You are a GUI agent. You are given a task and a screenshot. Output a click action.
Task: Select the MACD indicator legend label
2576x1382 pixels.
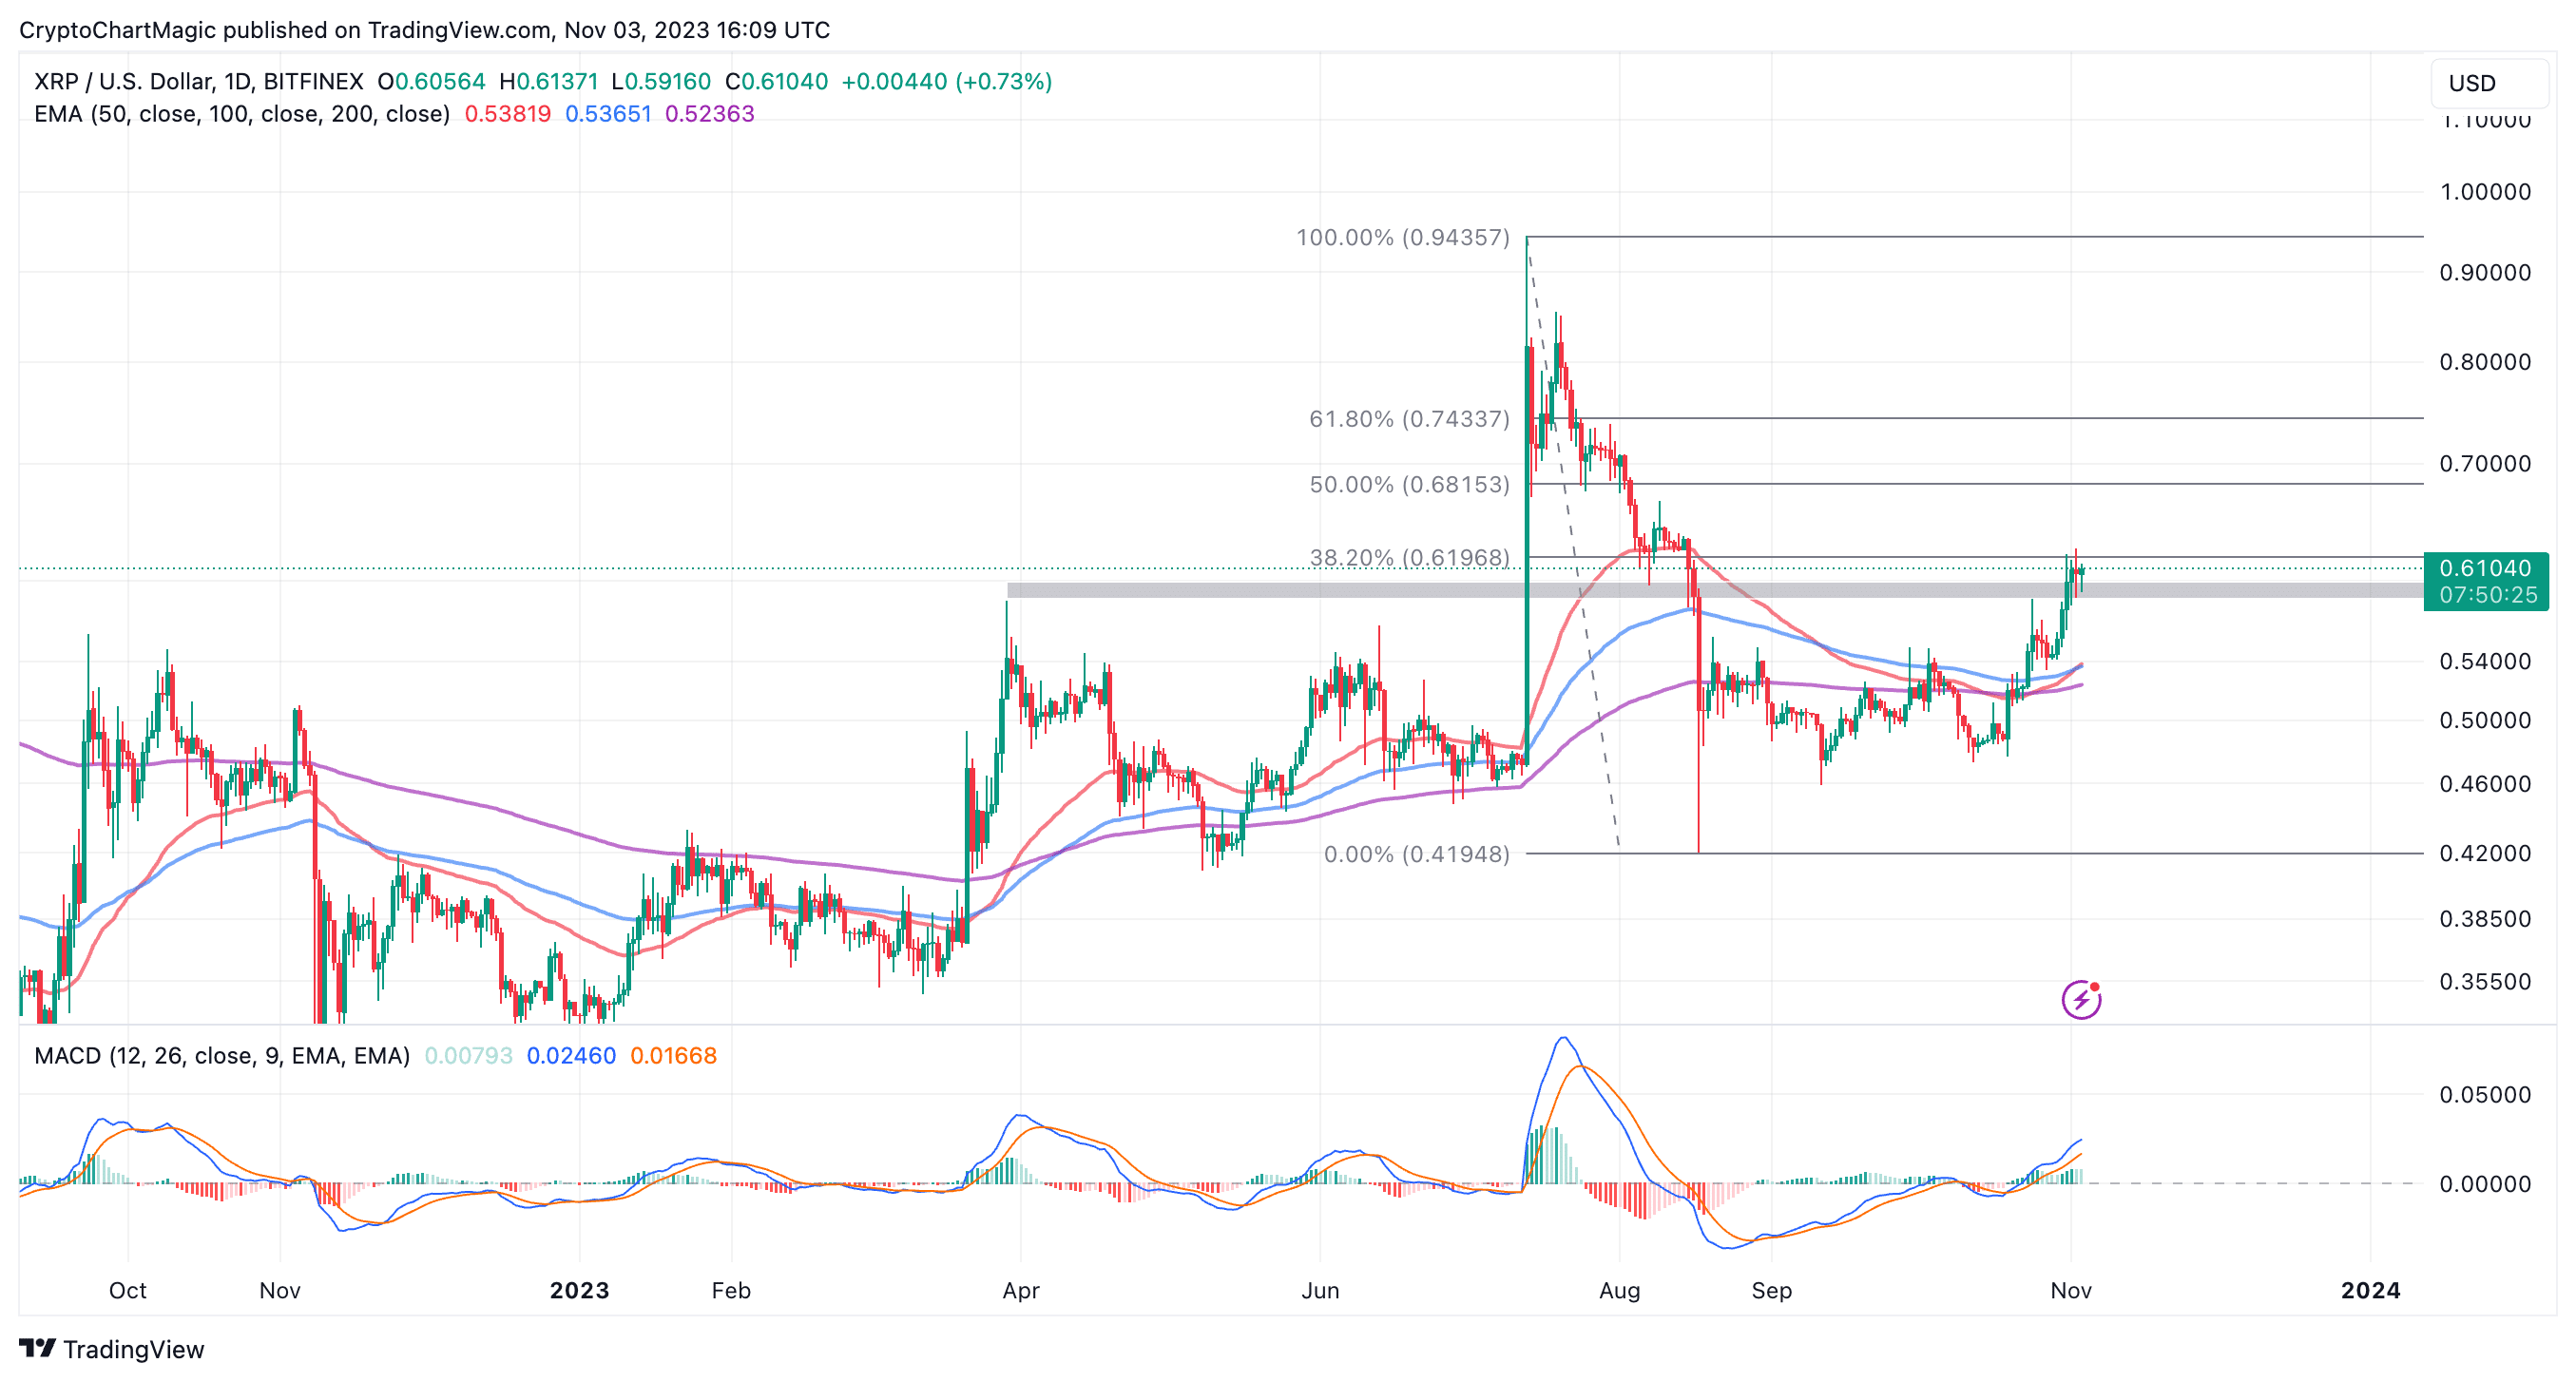(x=222, y=1056)
